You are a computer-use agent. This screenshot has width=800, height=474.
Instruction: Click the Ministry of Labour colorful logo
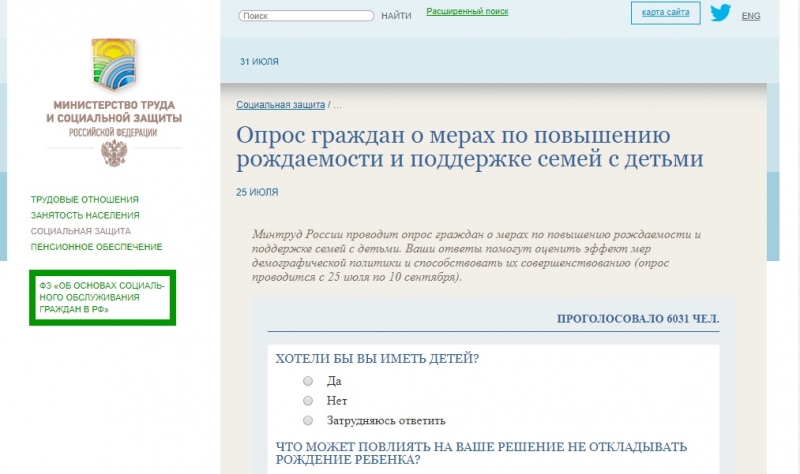click(113, 63)
